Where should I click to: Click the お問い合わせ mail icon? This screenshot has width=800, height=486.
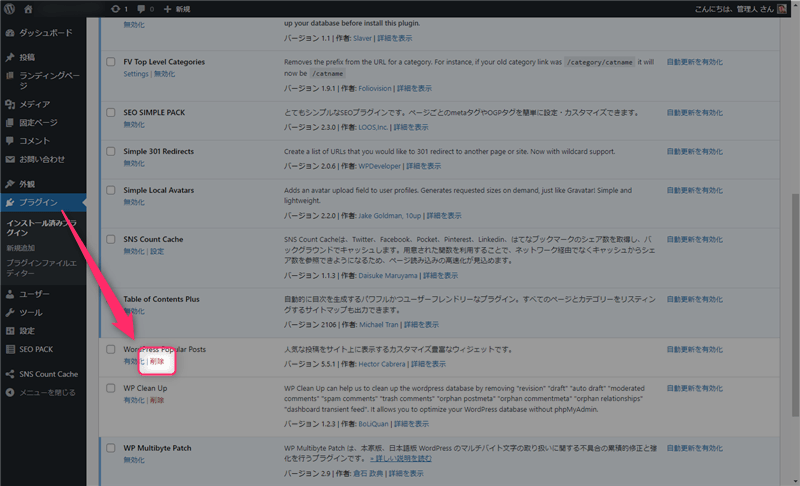click(x=10, y=159)
